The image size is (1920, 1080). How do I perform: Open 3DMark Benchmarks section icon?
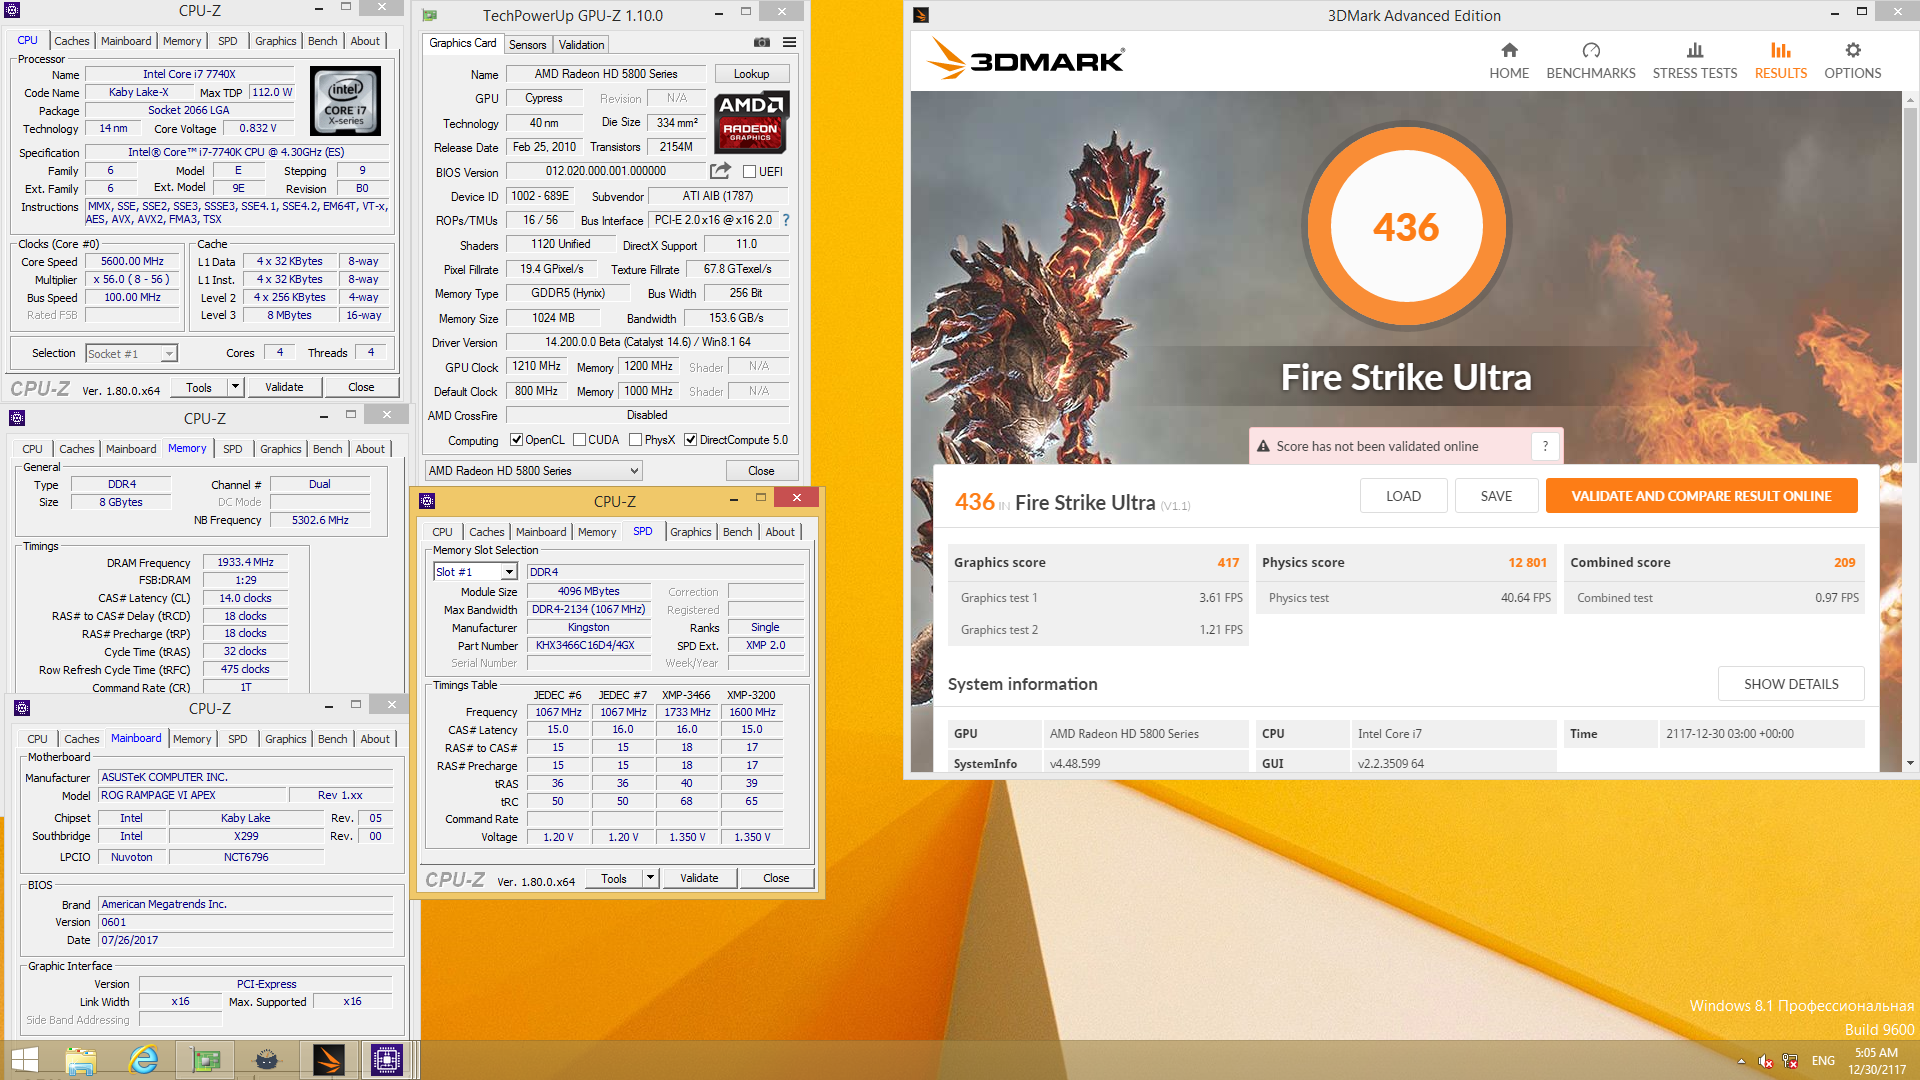[1591, 50]
